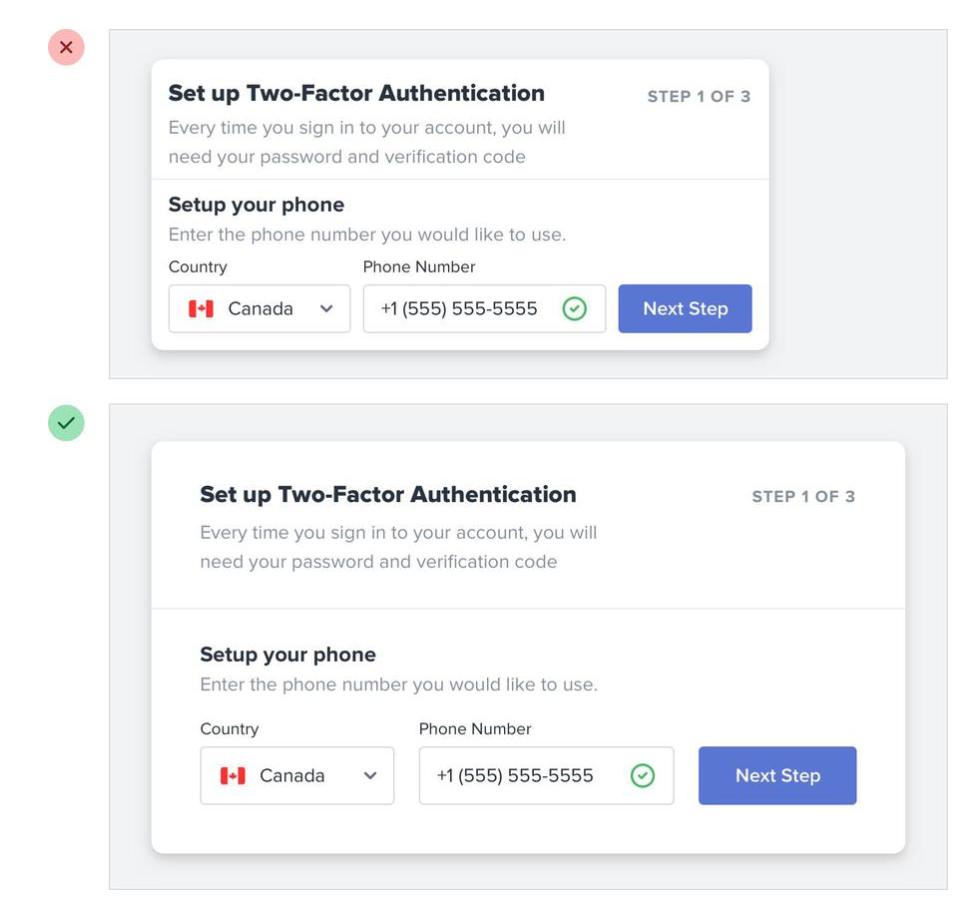
Task: Focus the Phone Number field in red-X example
Action: click(460, 309)
